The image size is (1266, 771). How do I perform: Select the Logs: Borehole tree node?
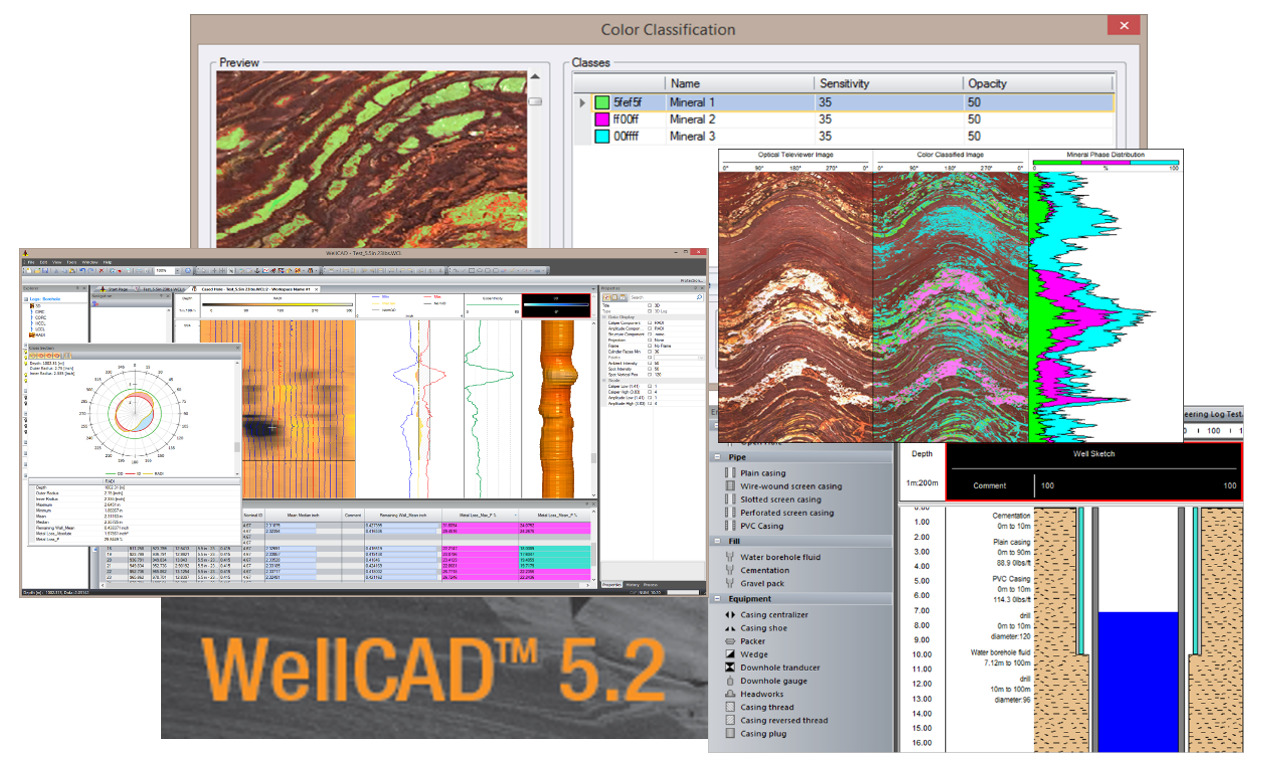click(x=46, y=298)
